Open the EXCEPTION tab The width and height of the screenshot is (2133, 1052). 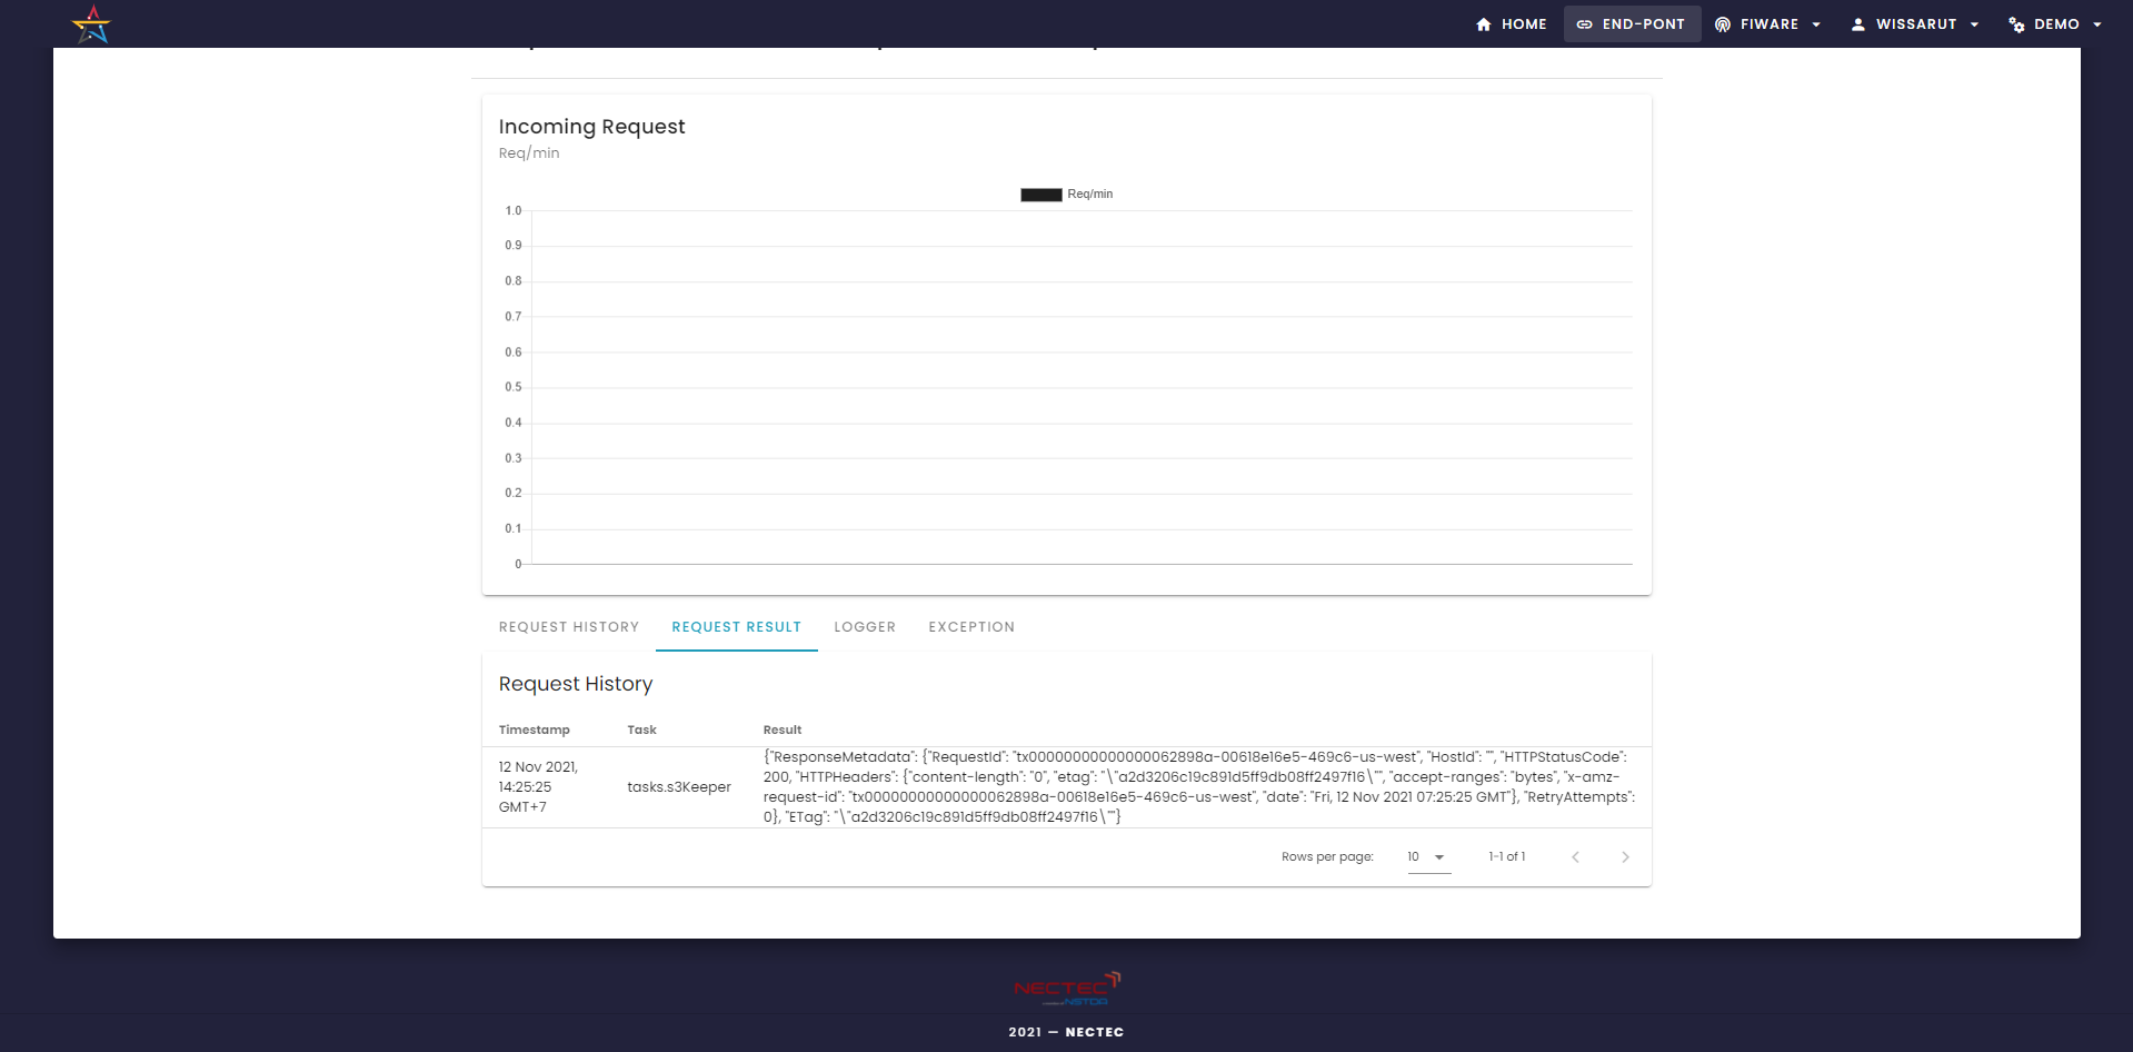coord(972,627)
